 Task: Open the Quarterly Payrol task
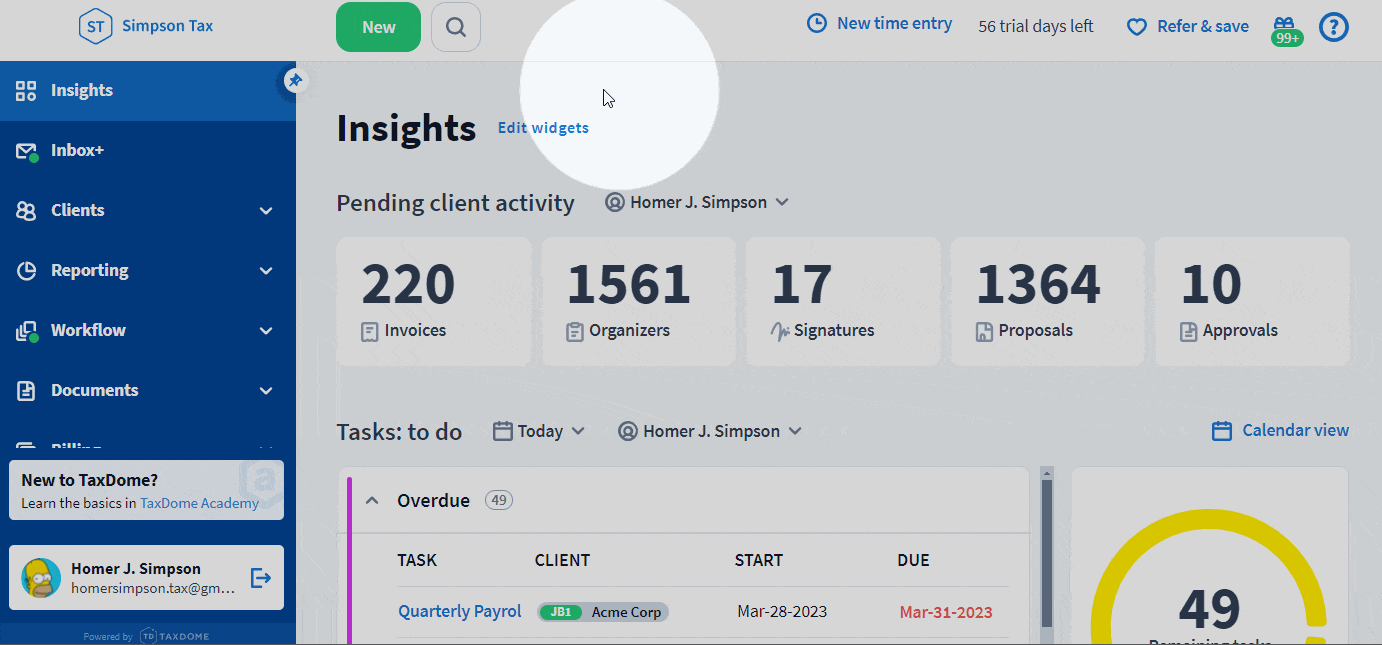click(460, 611)
